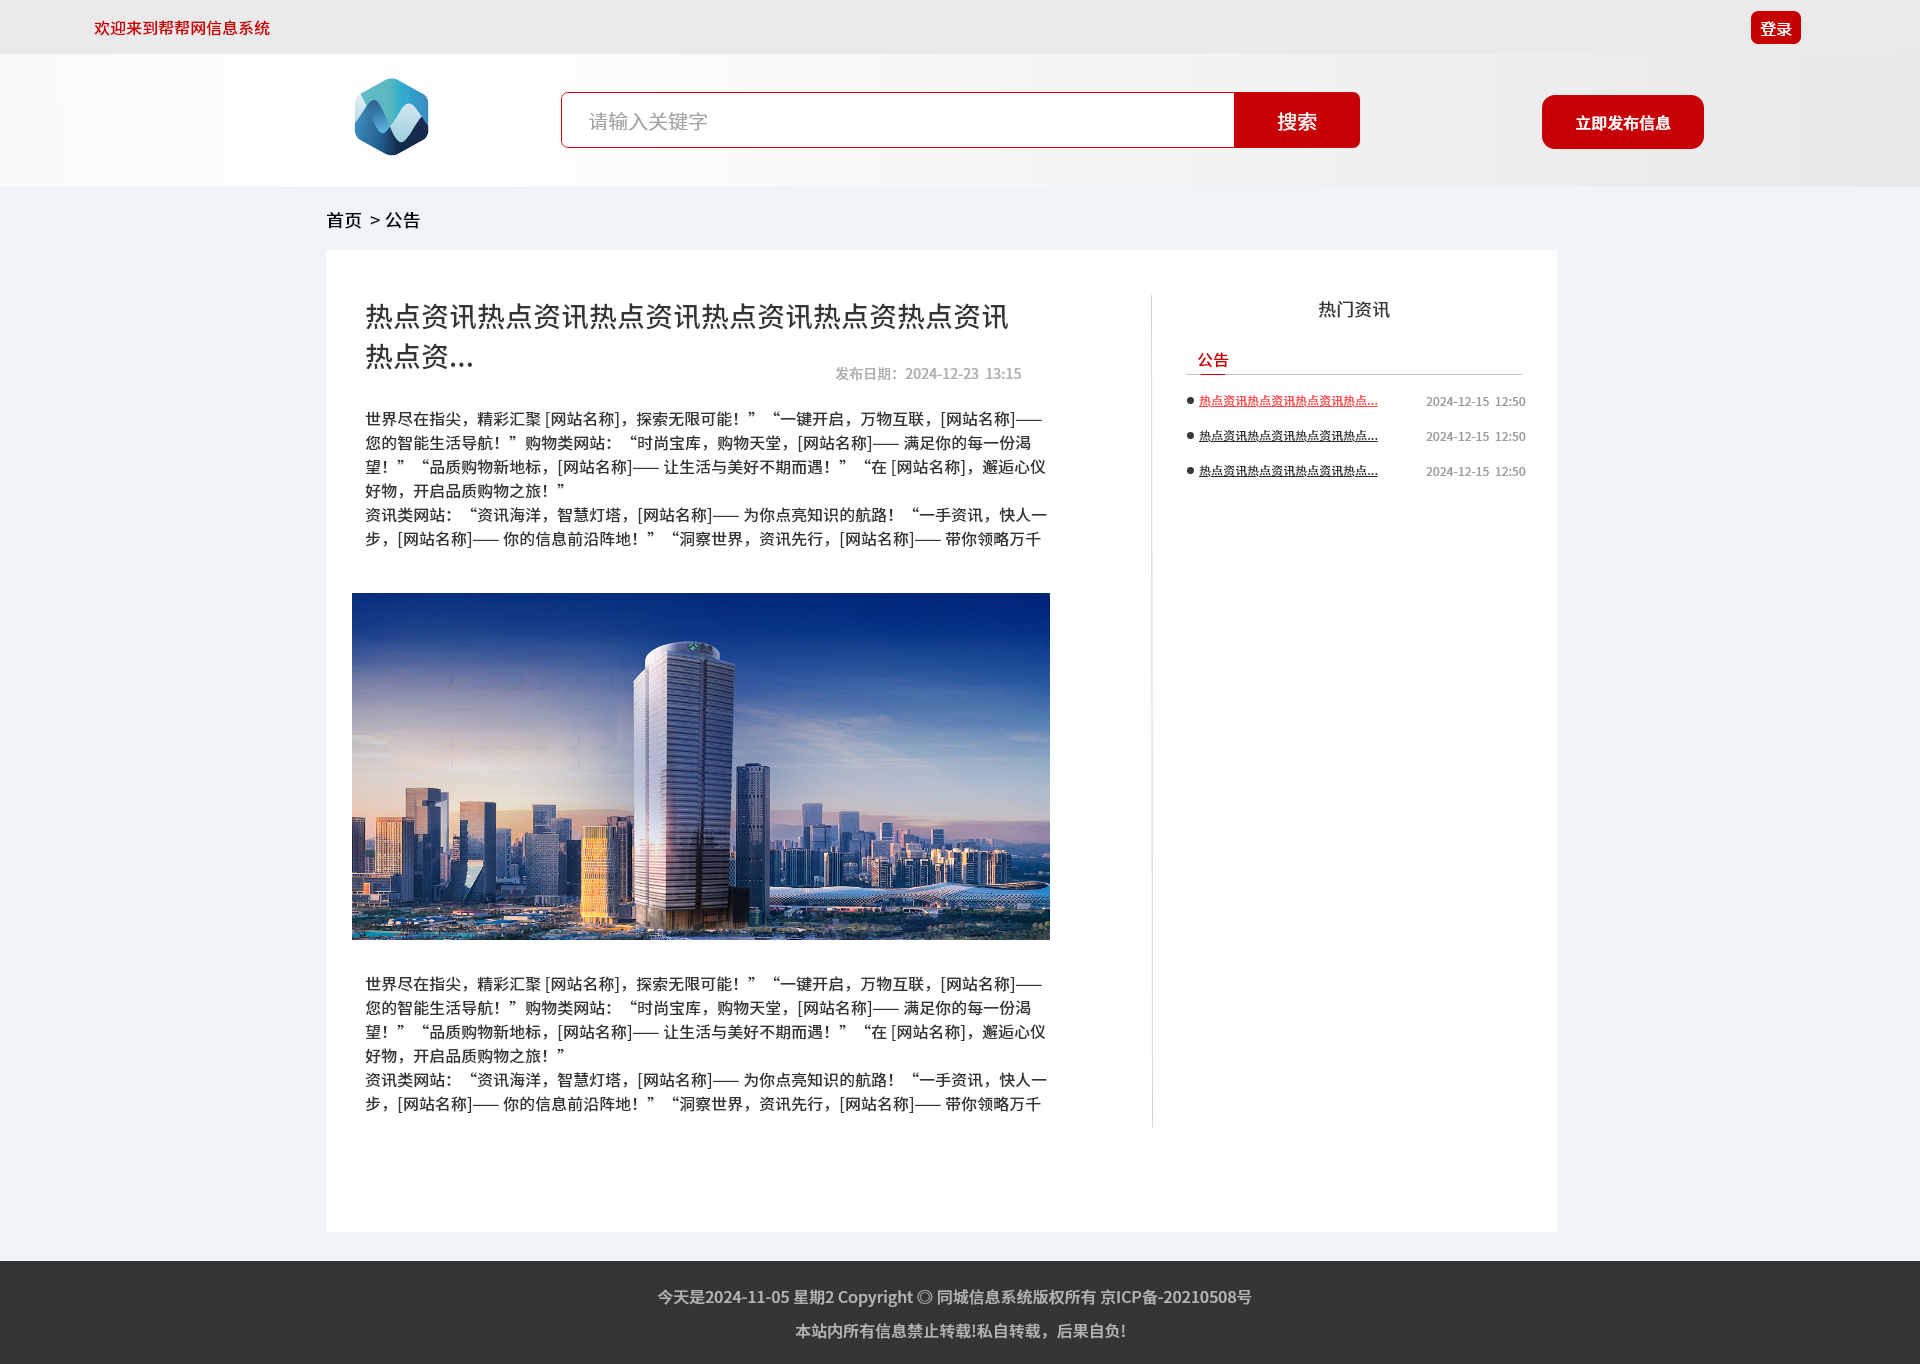Click the site logo icon
The height and width of the screenshot is (1364, 1920).
coord(391,117)
